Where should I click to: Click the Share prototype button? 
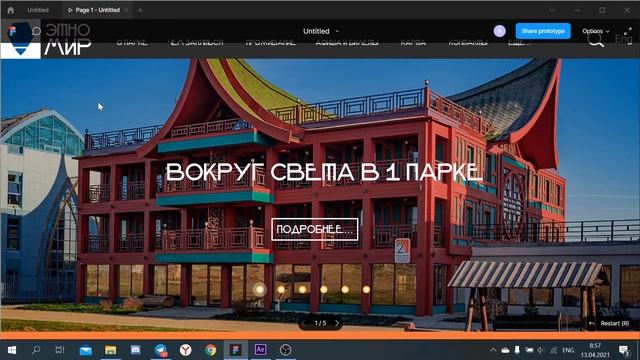[543, 31]
